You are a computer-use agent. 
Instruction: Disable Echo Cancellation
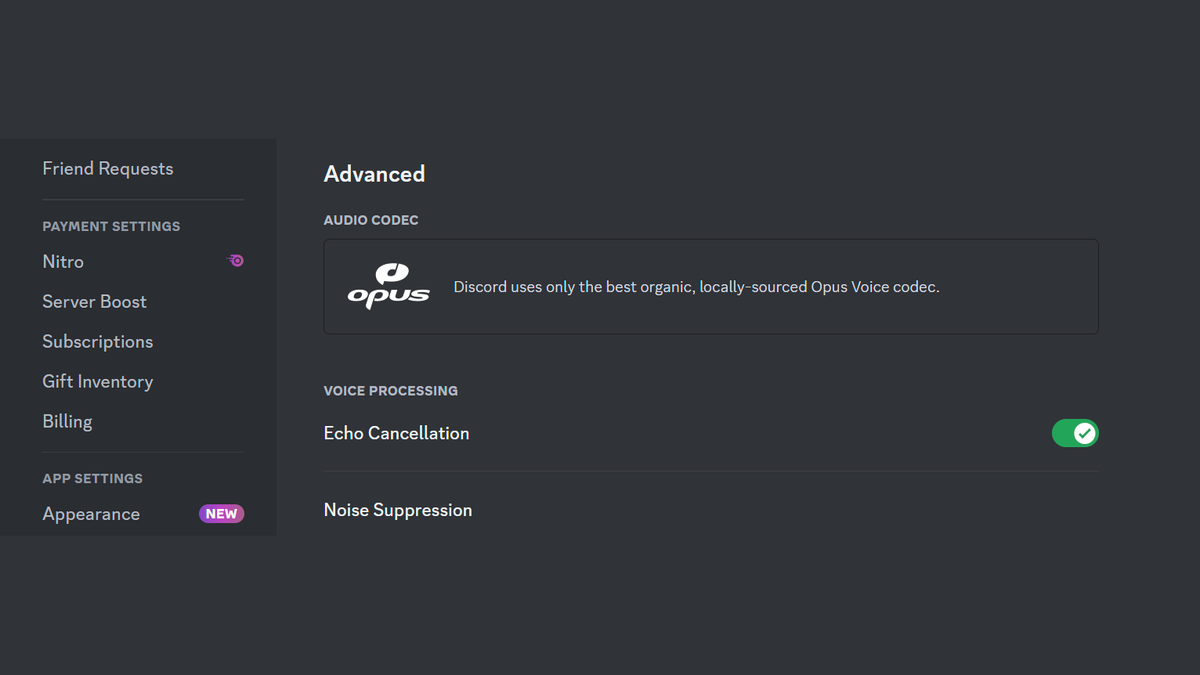(1075, 433)
